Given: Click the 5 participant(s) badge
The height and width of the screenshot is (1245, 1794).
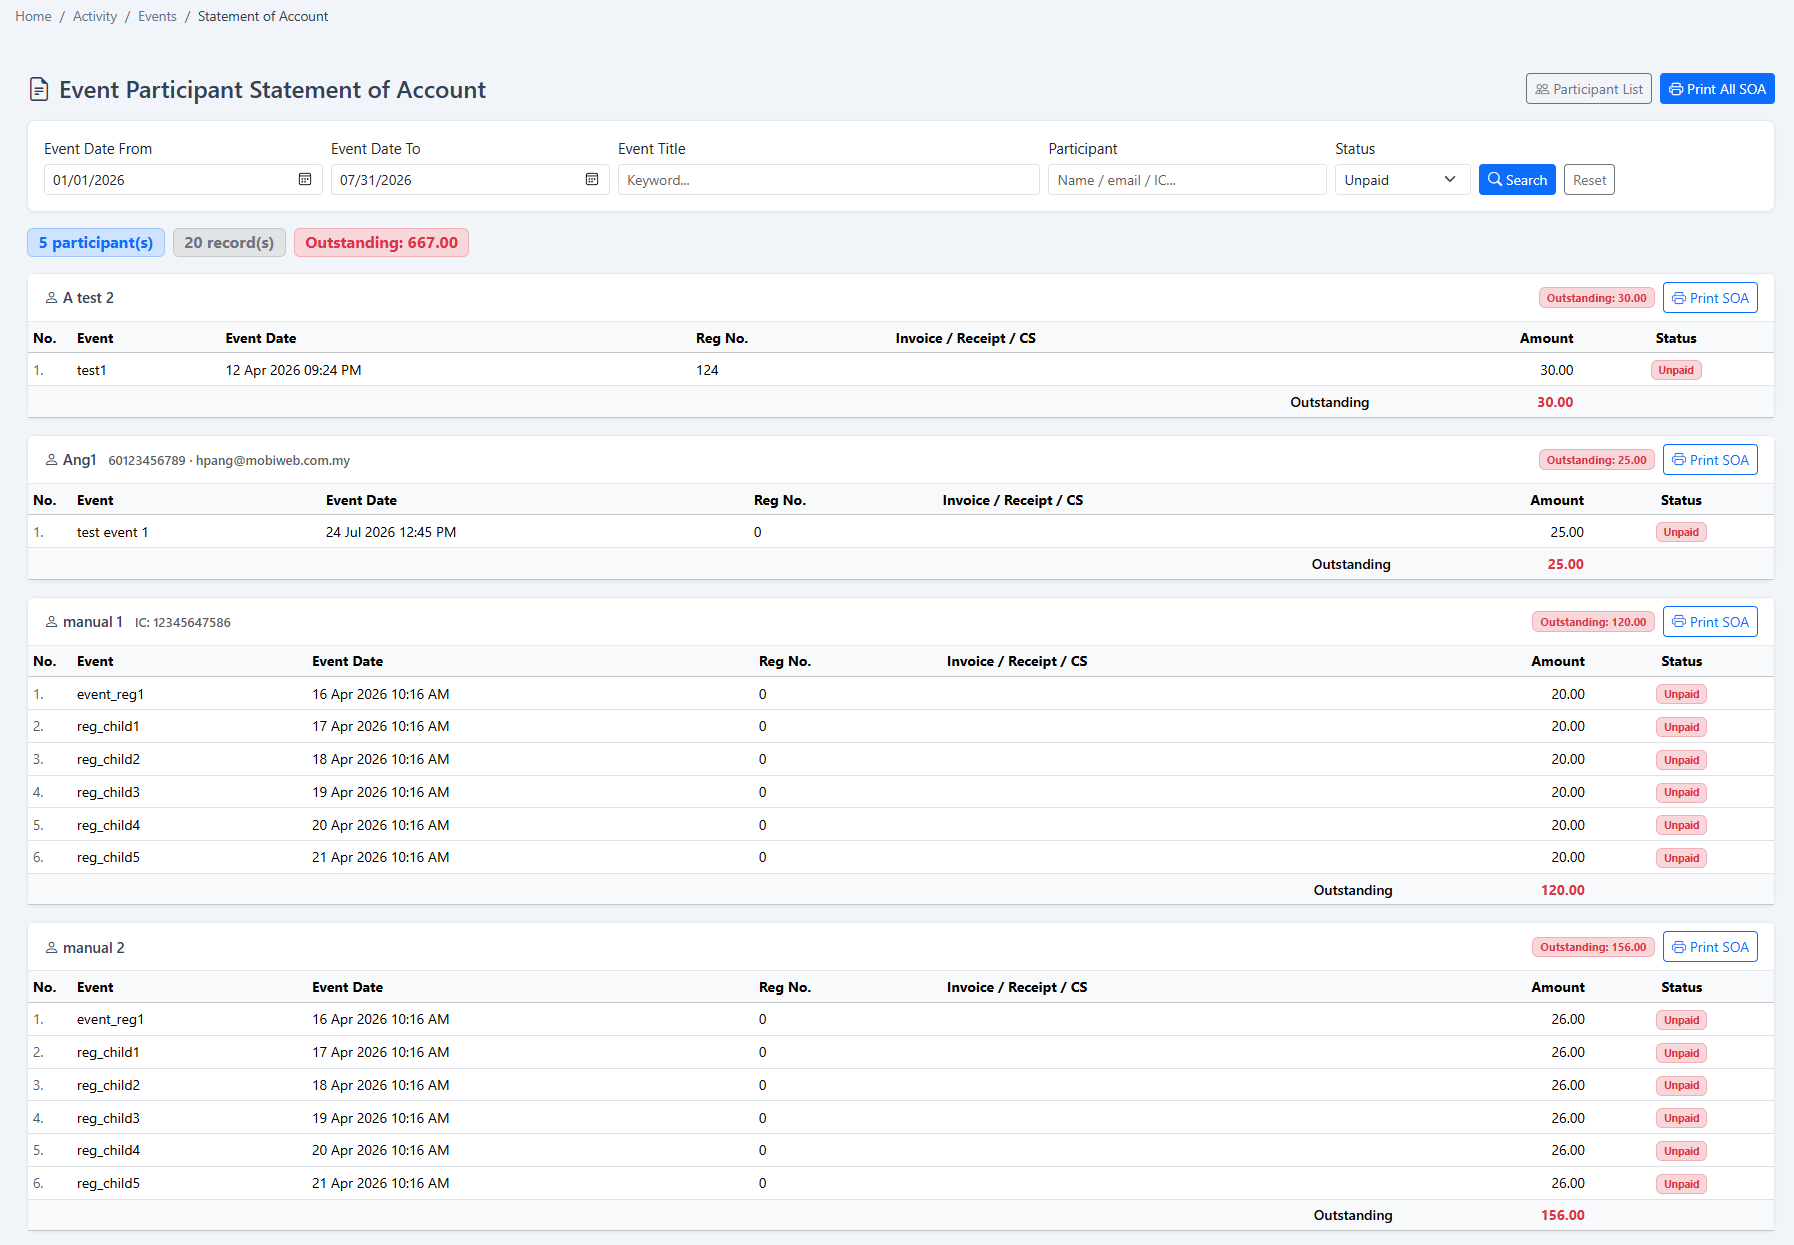Looking at the screenshot, I should (96, 243).
